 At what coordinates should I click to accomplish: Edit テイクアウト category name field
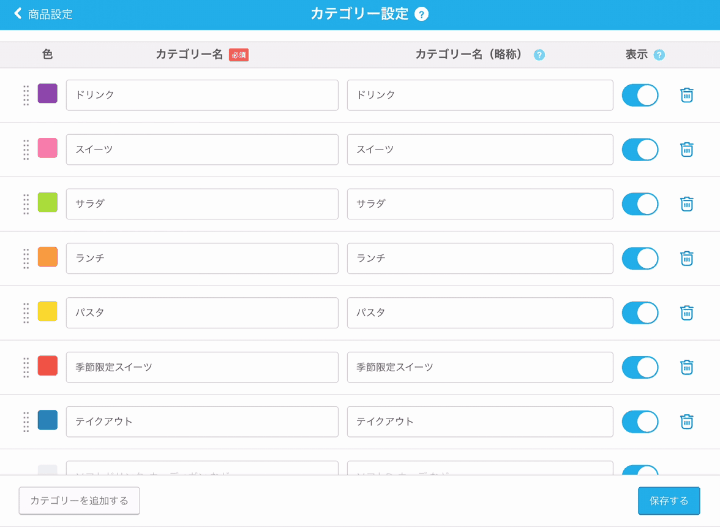[x=202, y=421]
